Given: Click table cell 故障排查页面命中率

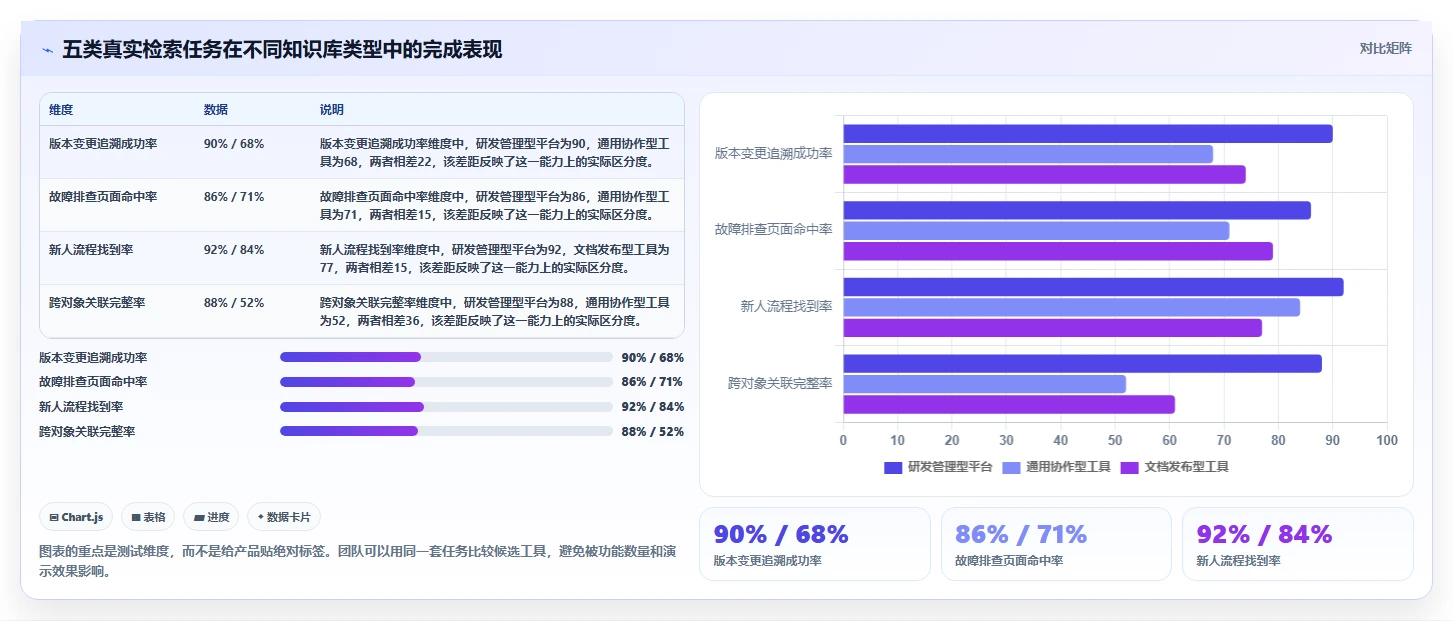Looking at the screenshot, I should click(x=103, y=197).
